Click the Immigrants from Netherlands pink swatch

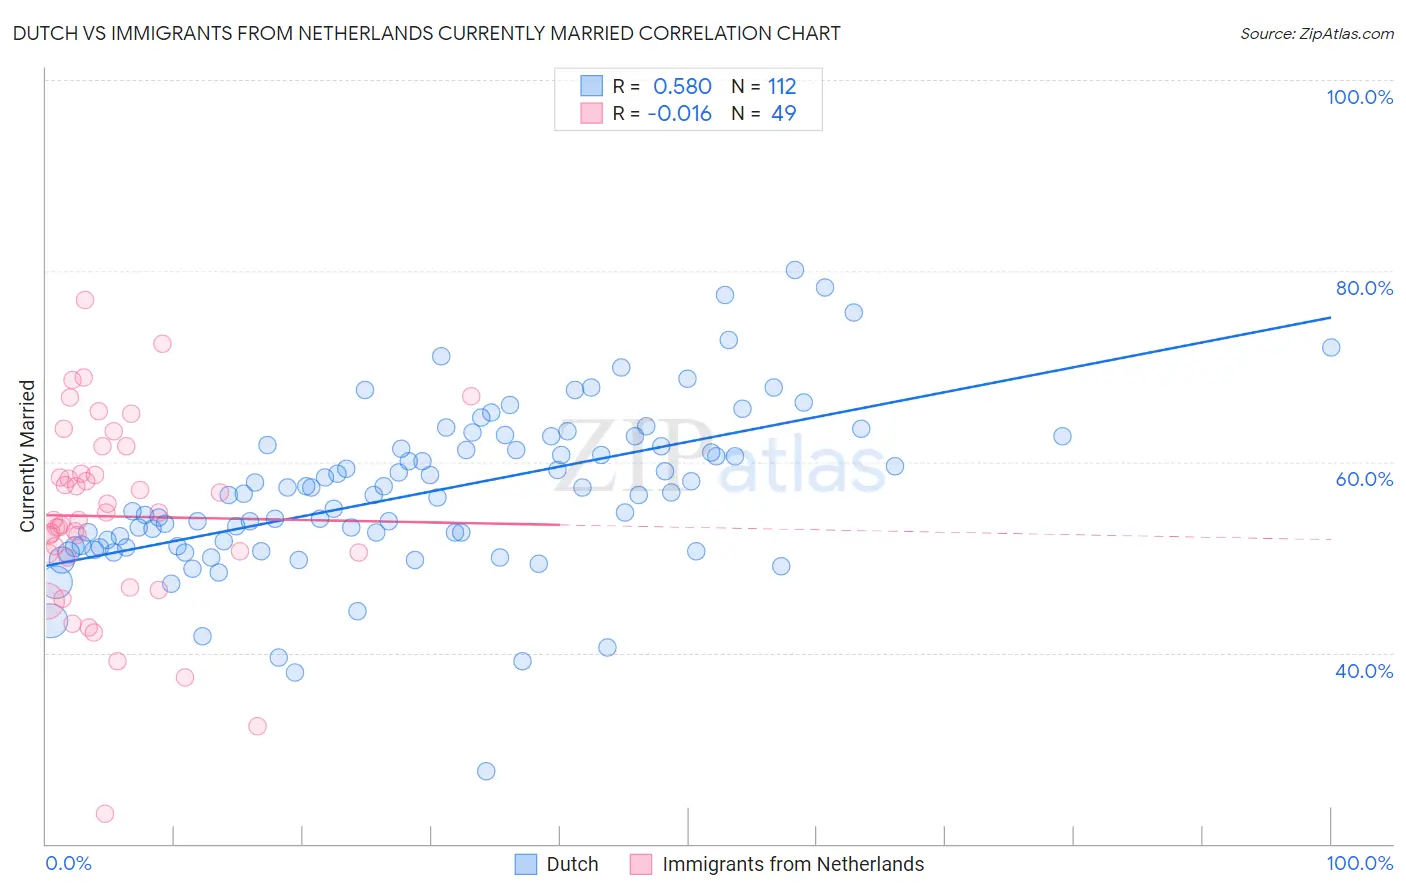click(641, 864)
